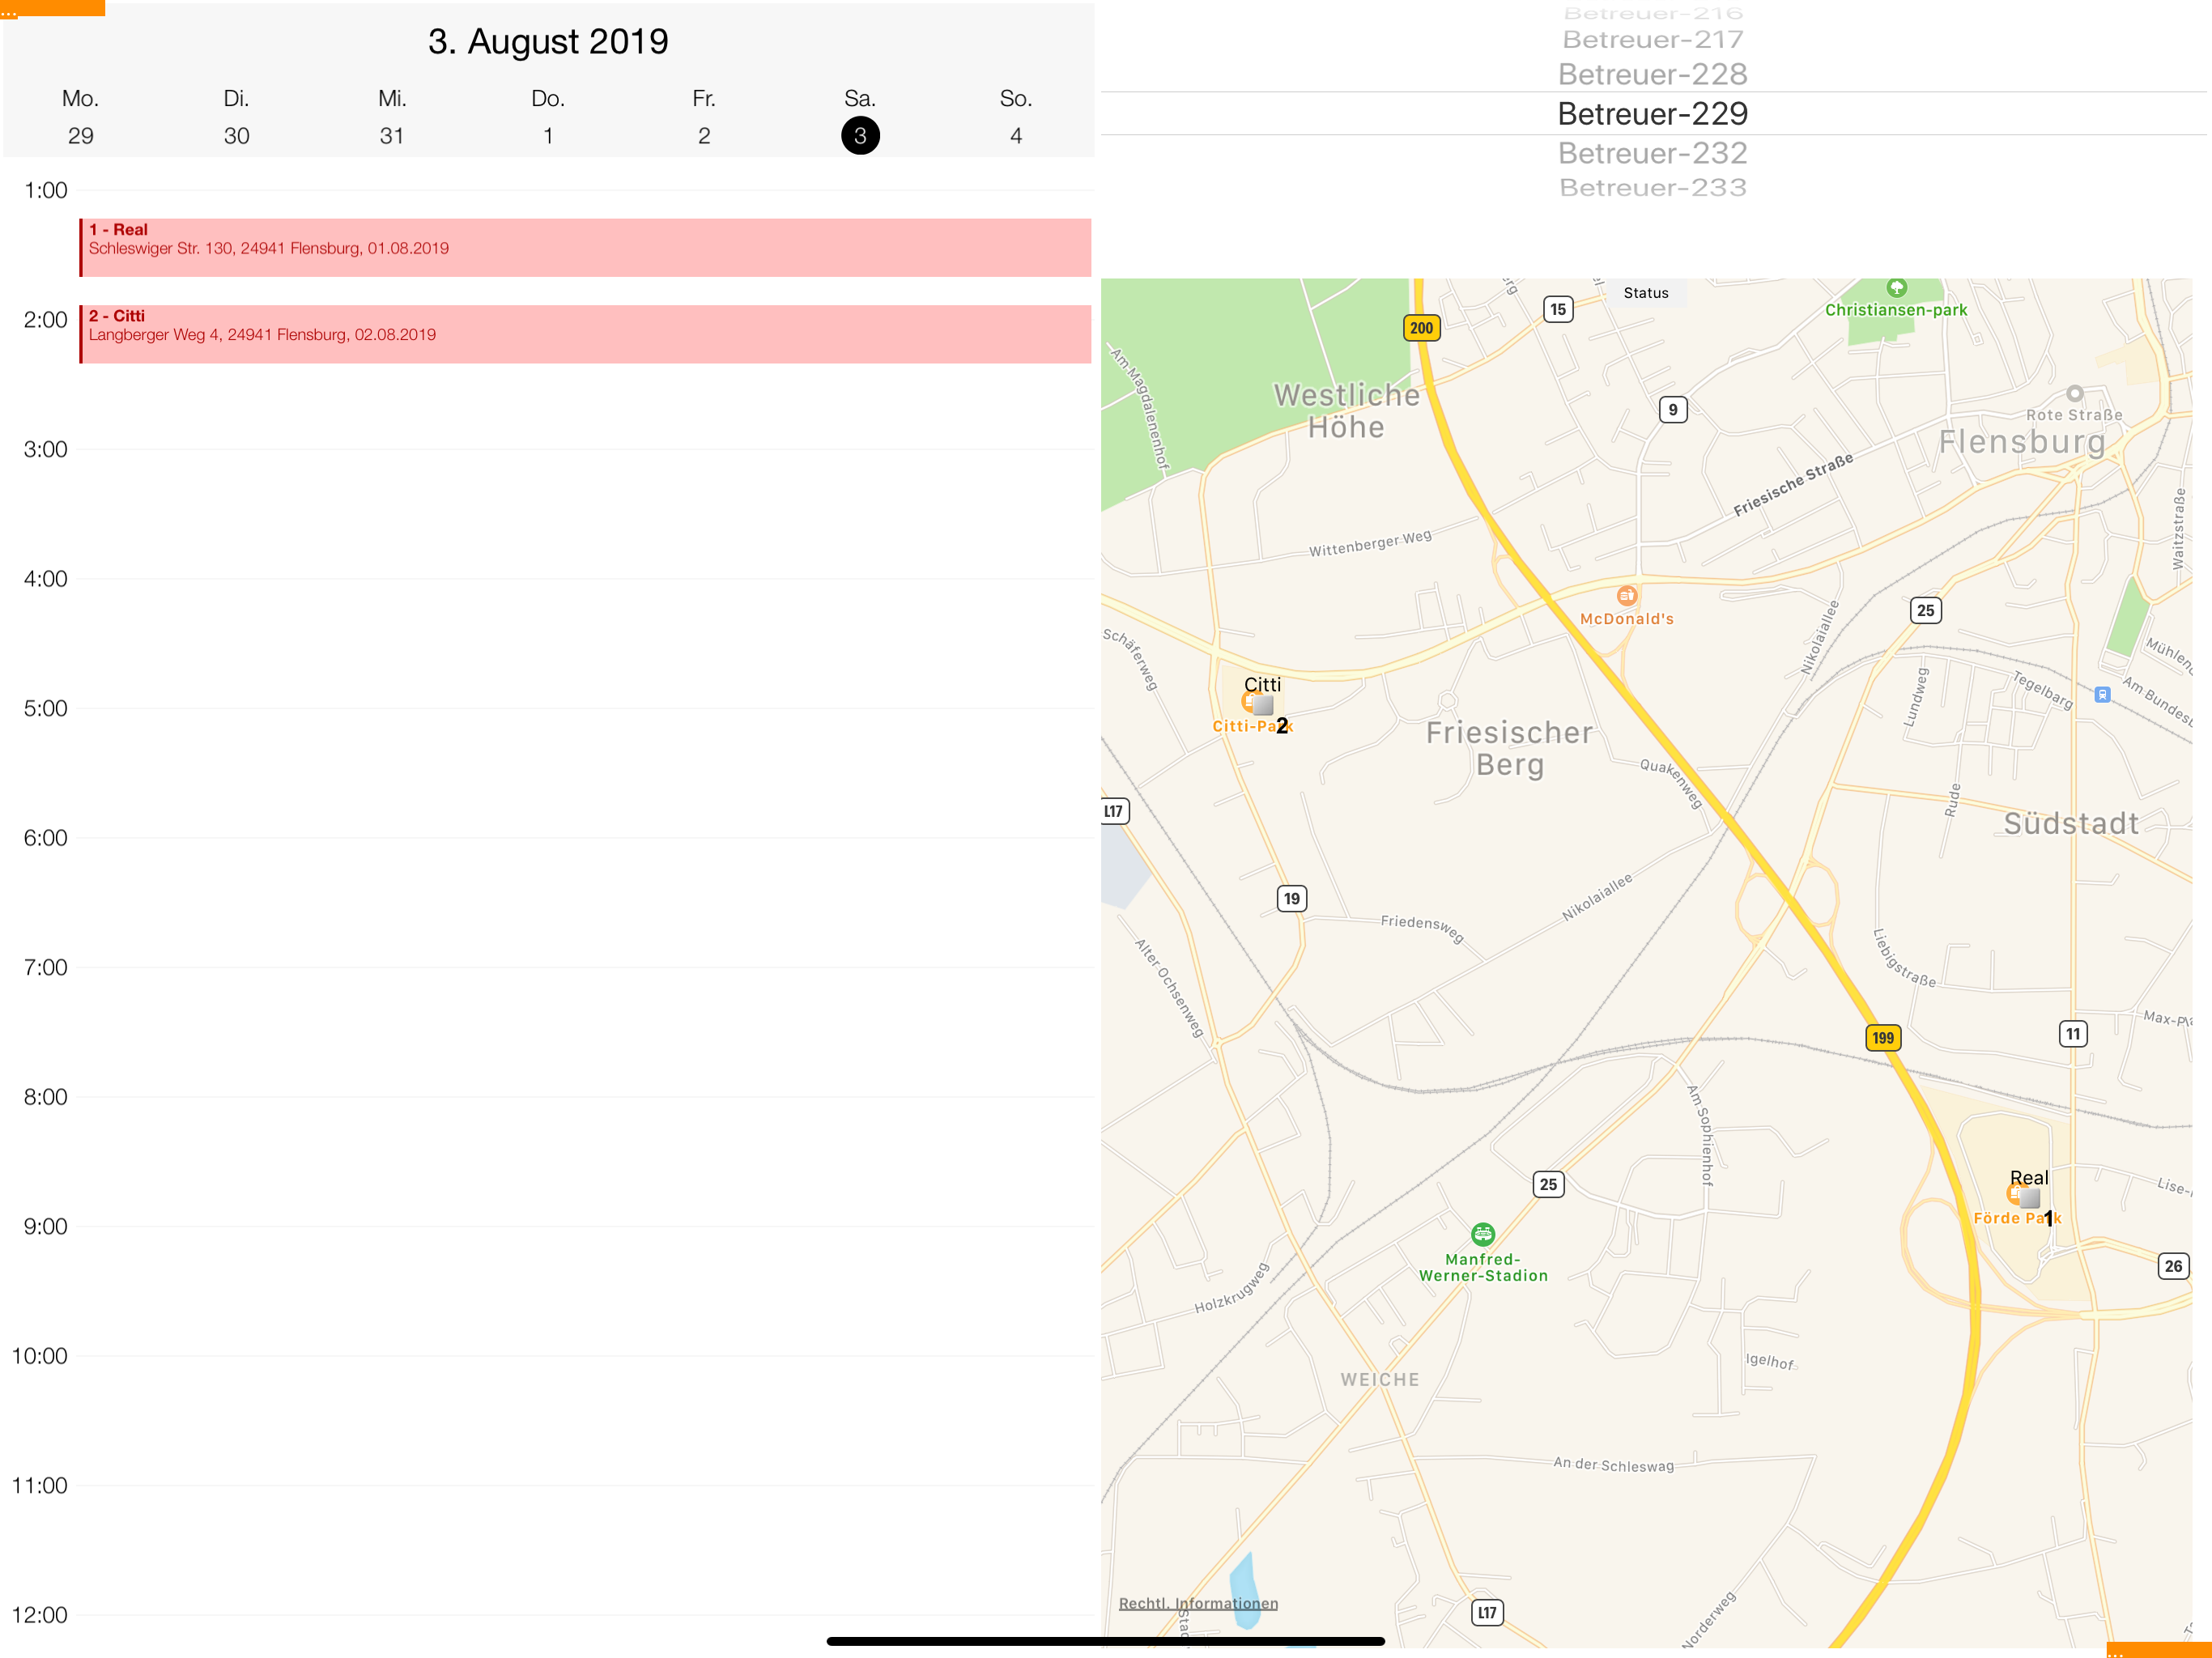
Task: Tap the "Friesischer Berg" district label
Action: click(1510, 748)
